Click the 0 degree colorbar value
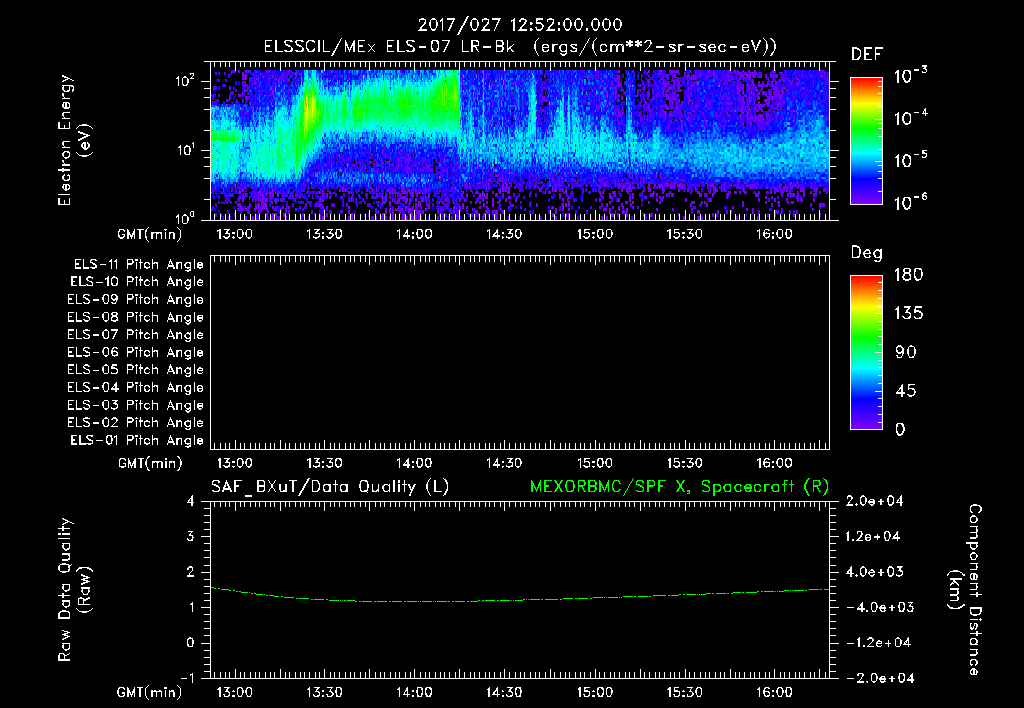 (x=900, y=429)
